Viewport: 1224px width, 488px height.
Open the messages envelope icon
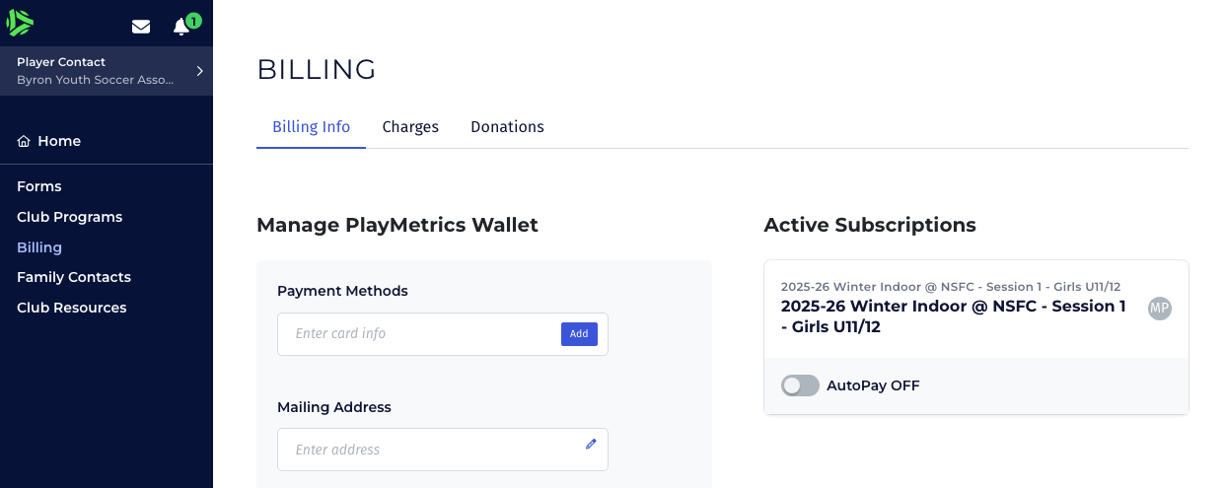pyautogui.click(x=141, y=27)
